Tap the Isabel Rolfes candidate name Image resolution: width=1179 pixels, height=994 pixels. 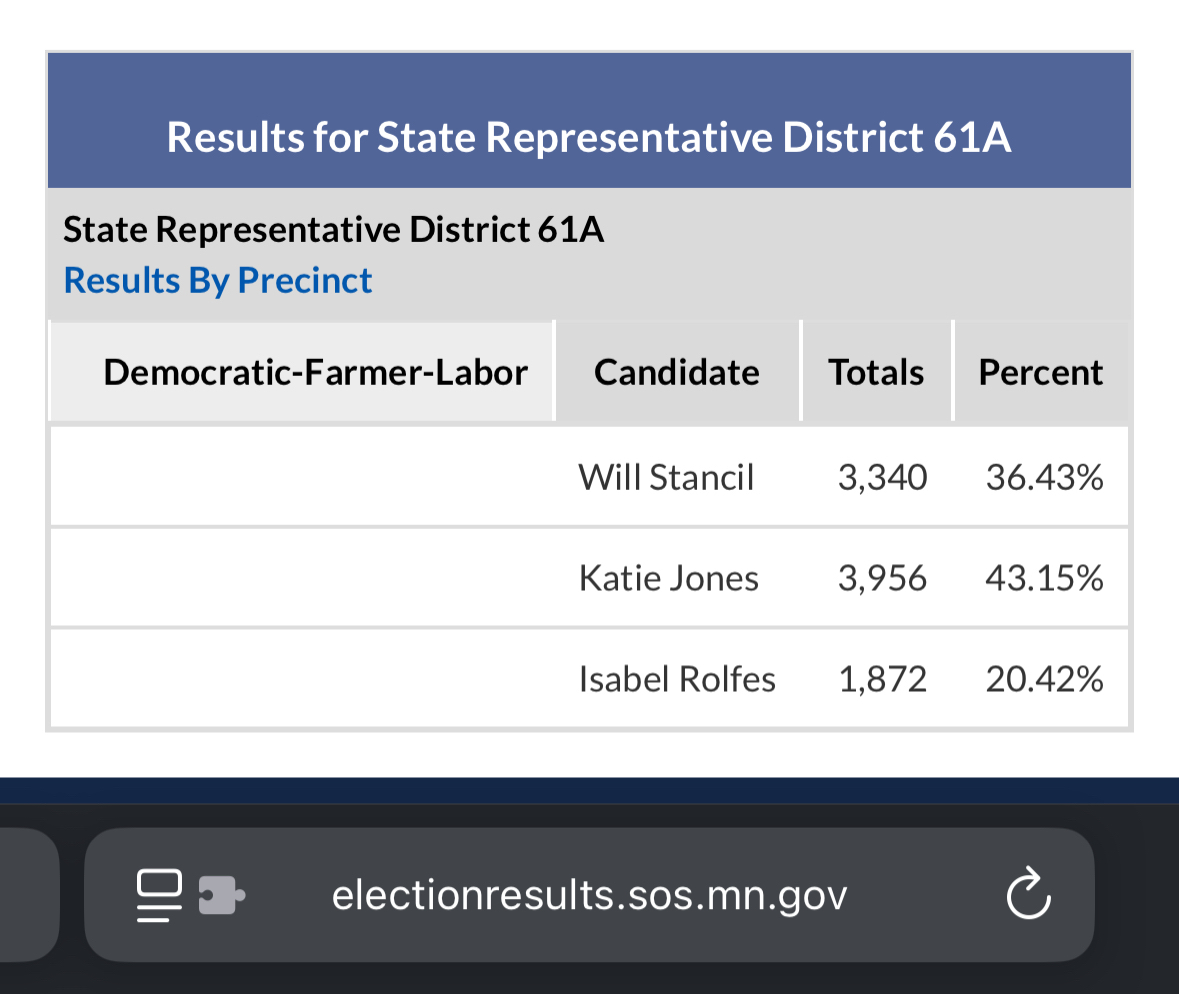click(677, 679)
